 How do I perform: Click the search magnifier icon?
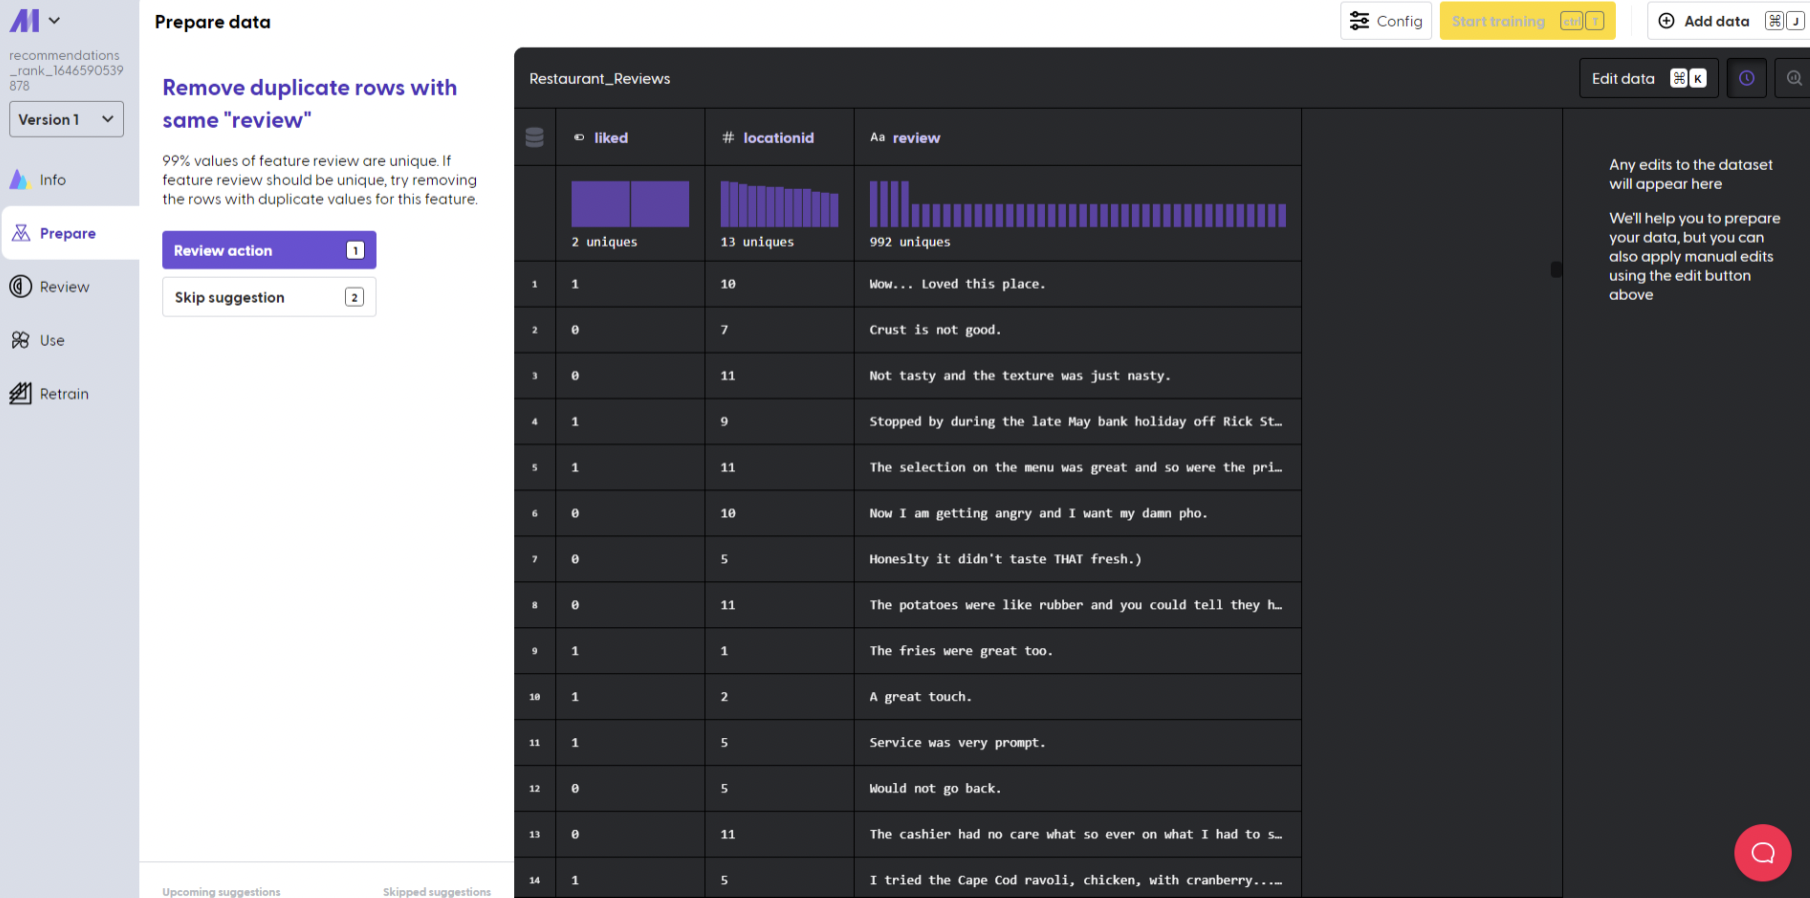(x=1794, y=78)
